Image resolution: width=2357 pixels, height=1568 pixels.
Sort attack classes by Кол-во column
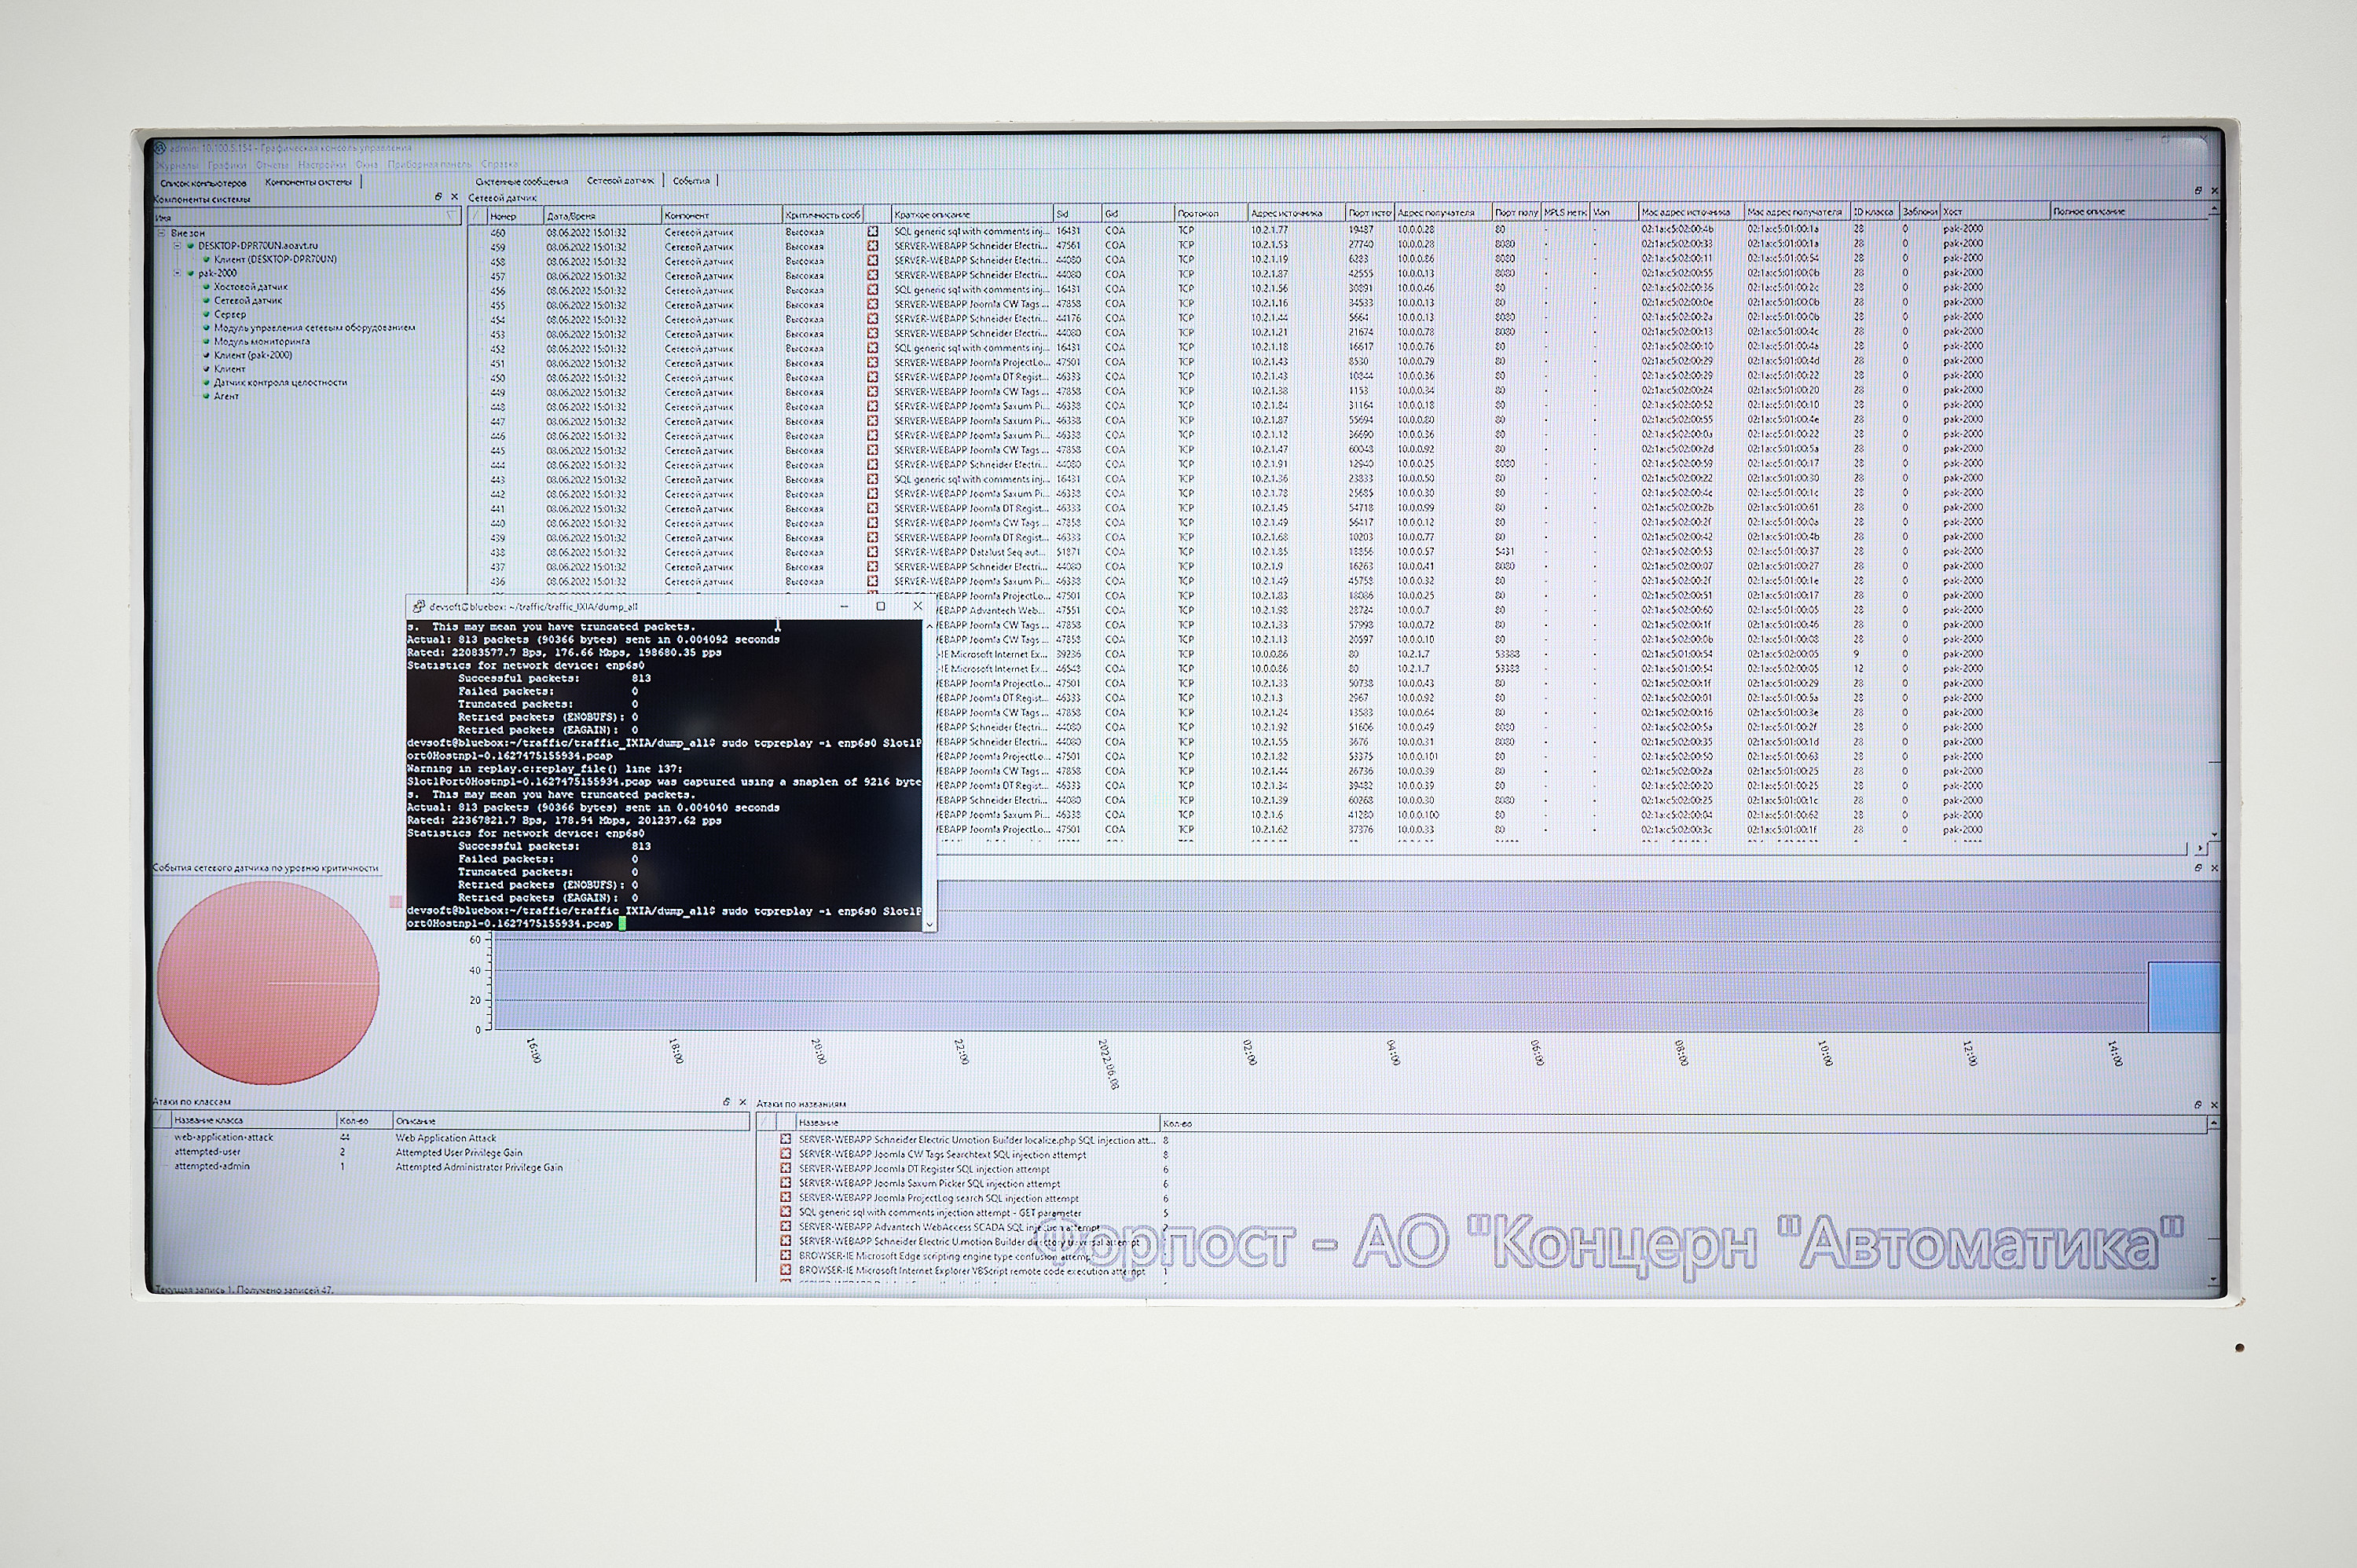(x=364, y=1121)
